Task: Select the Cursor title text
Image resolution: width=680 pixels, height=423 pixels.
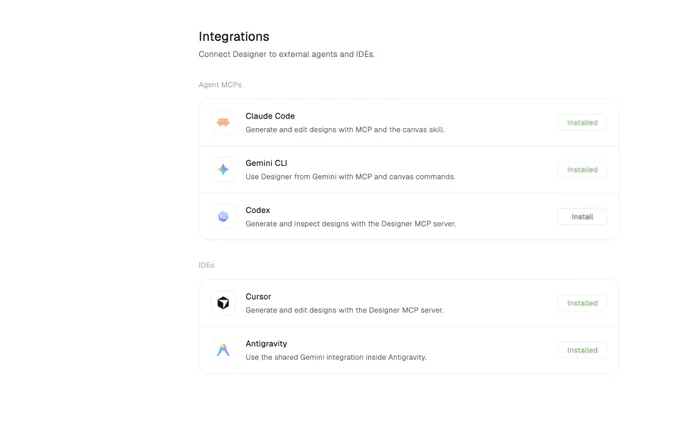Action: 258,297
